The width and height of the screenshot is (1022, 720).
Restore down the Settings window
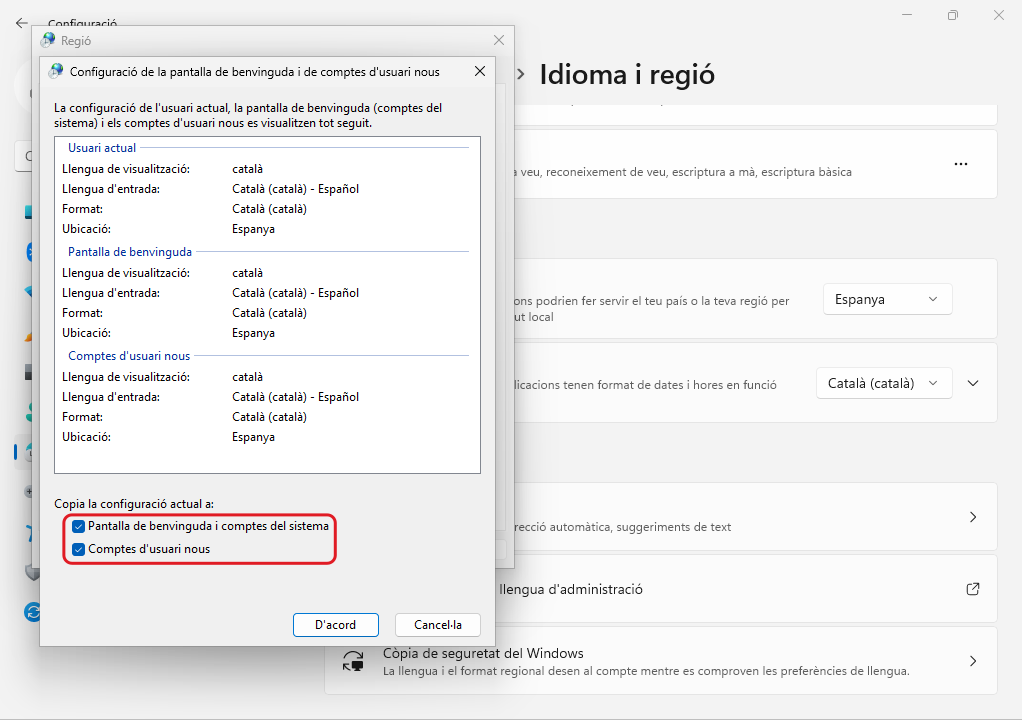[952, 15]
